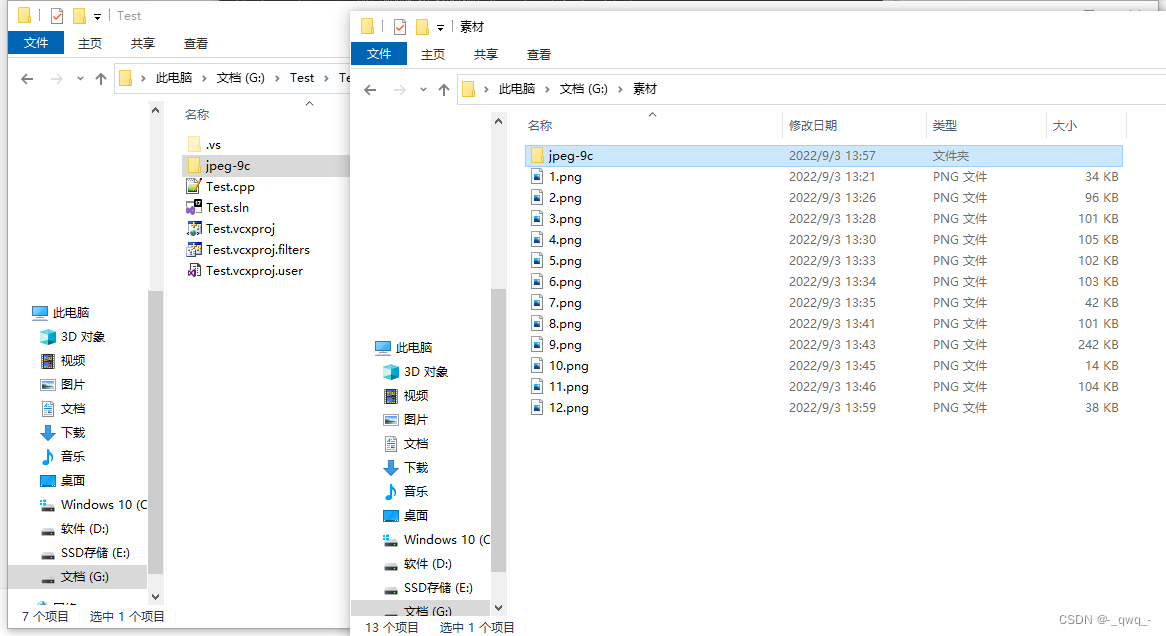Click new folder quick-access icon in 素材 title bar
1166x636 pixels.
click(x=422, y=27)
